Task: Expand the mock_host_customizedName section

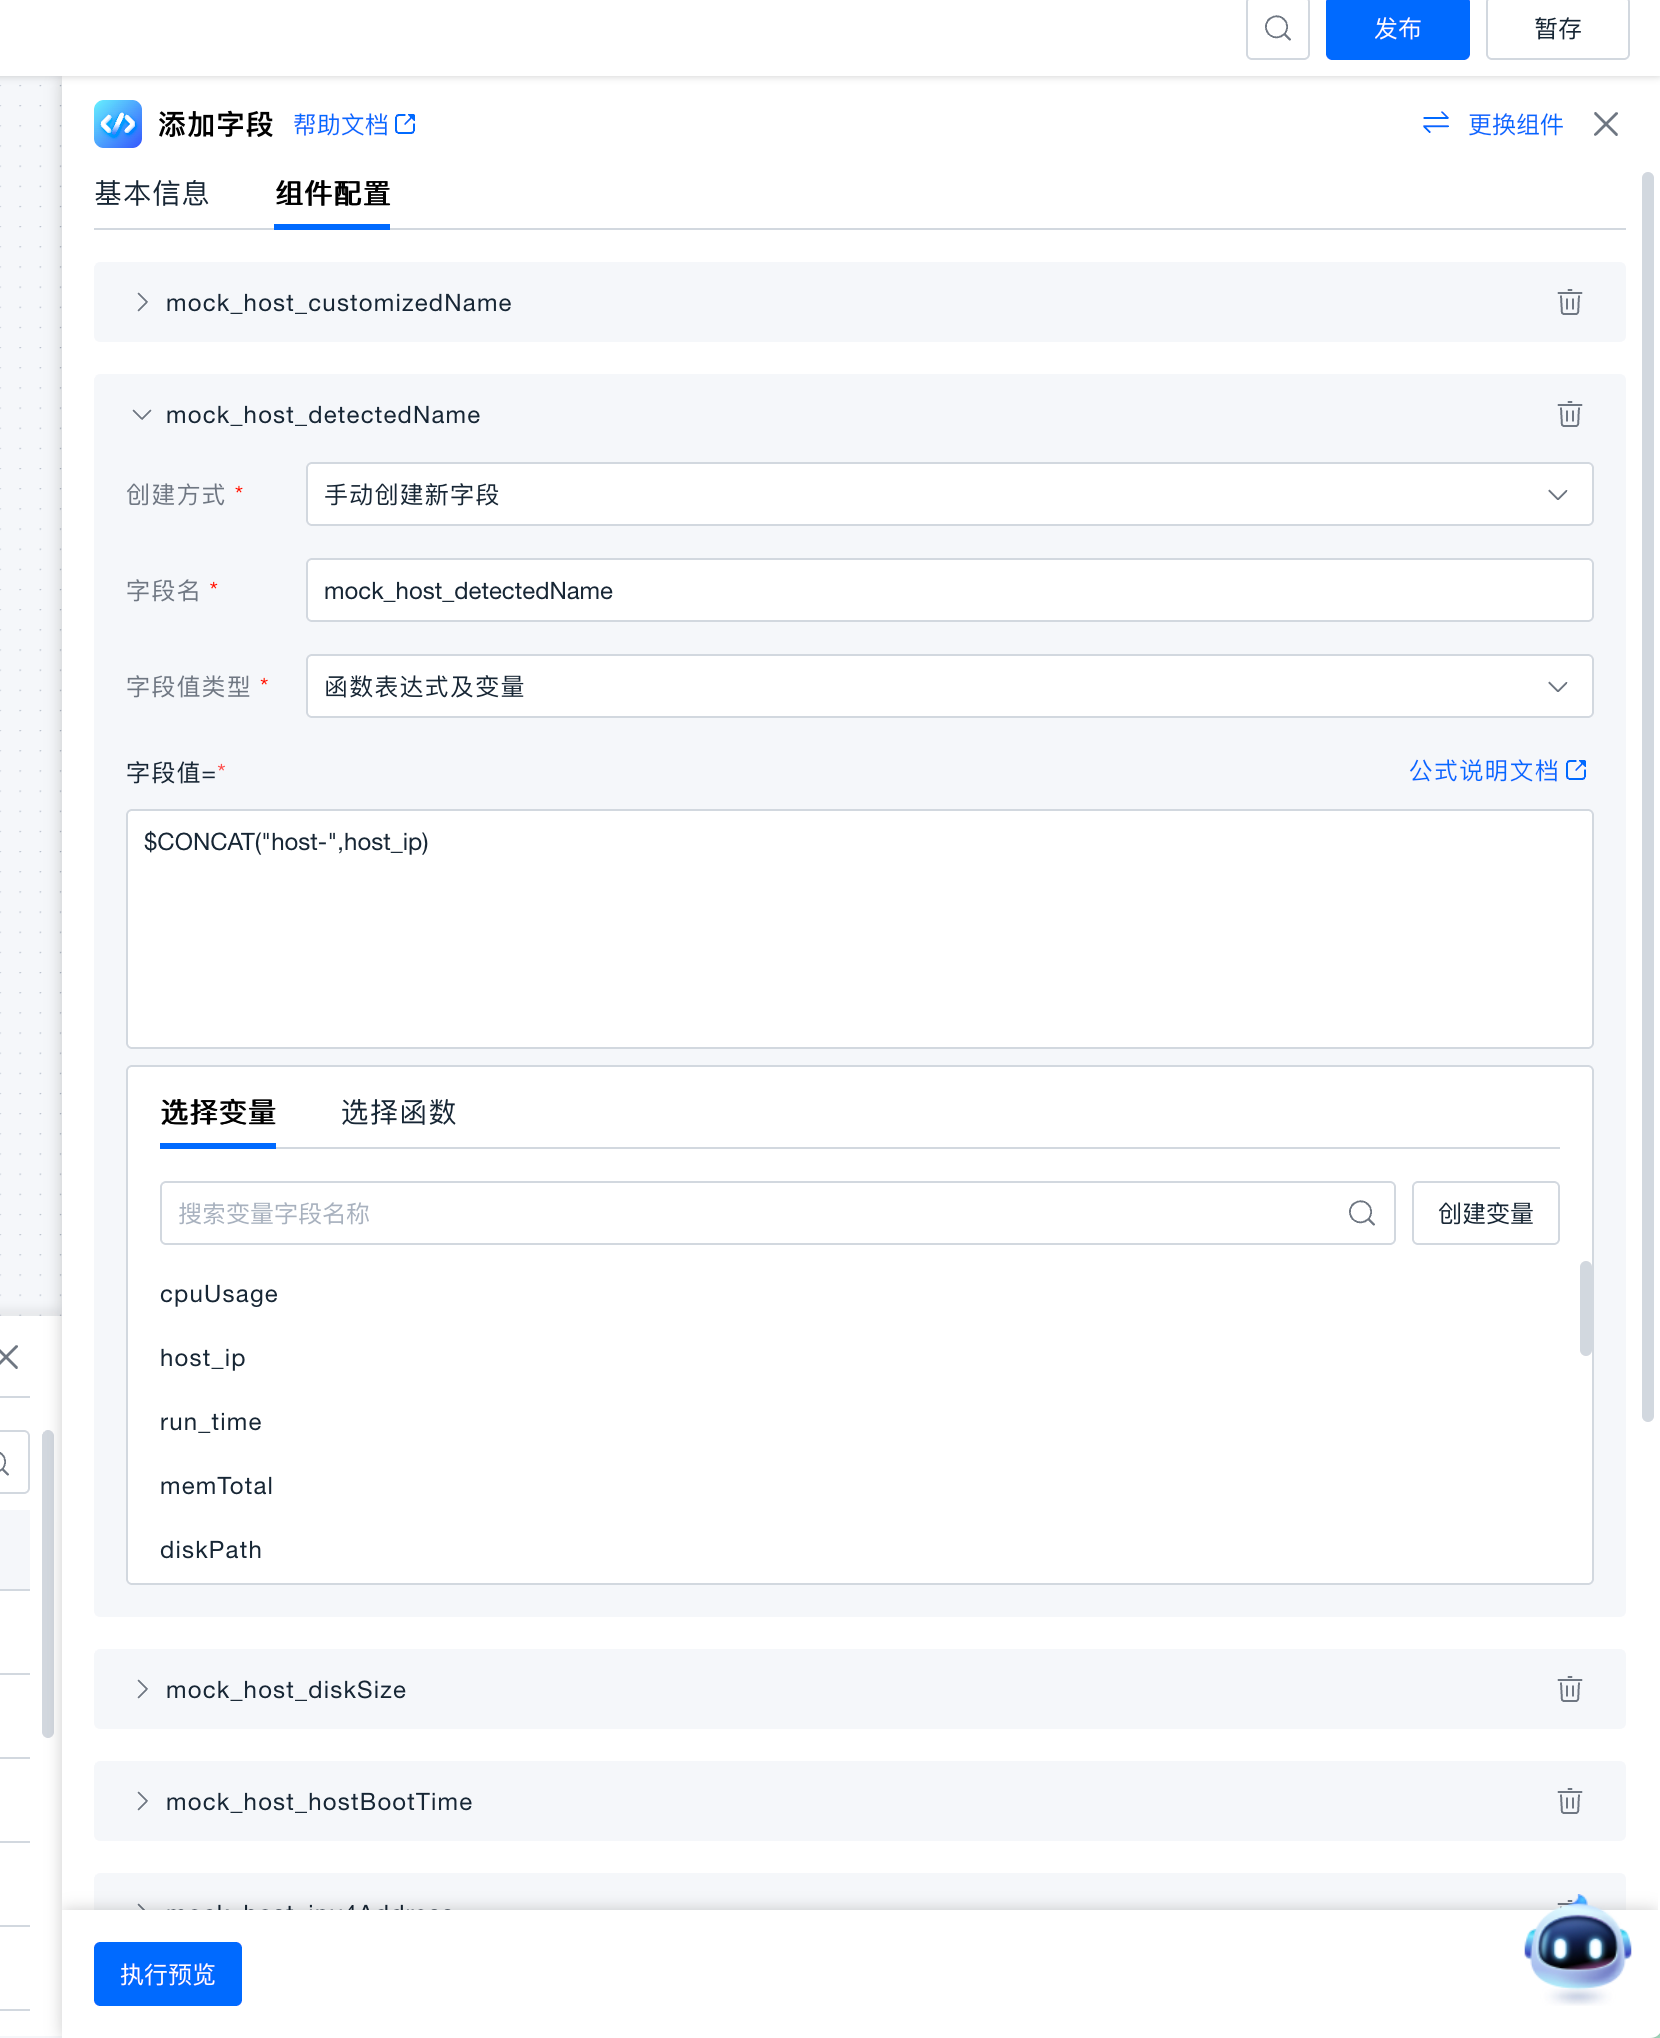Action: point(142,302)
